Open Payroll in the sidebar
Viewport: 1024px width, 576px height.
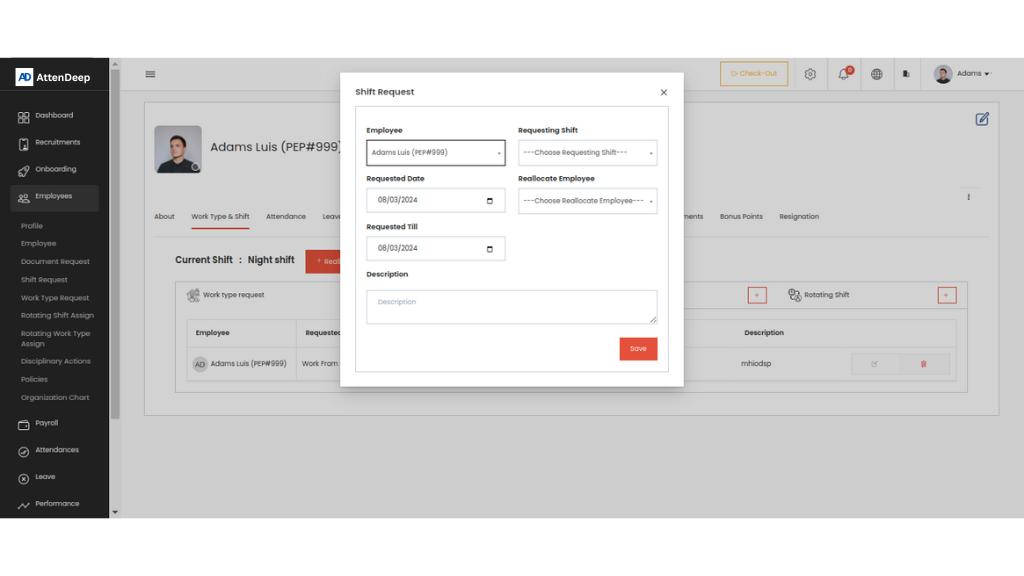click(x=48, y=423)
